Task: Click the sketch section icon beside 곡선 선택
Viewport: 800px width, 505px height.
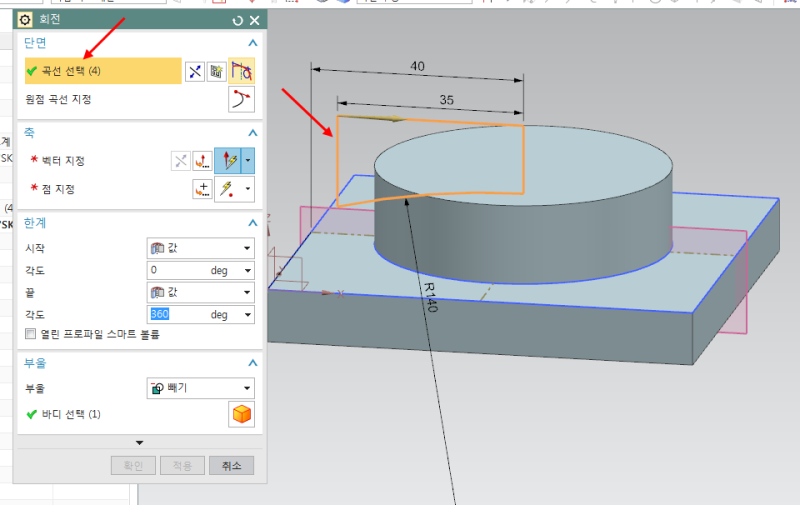Action: (x=216, y=71)
